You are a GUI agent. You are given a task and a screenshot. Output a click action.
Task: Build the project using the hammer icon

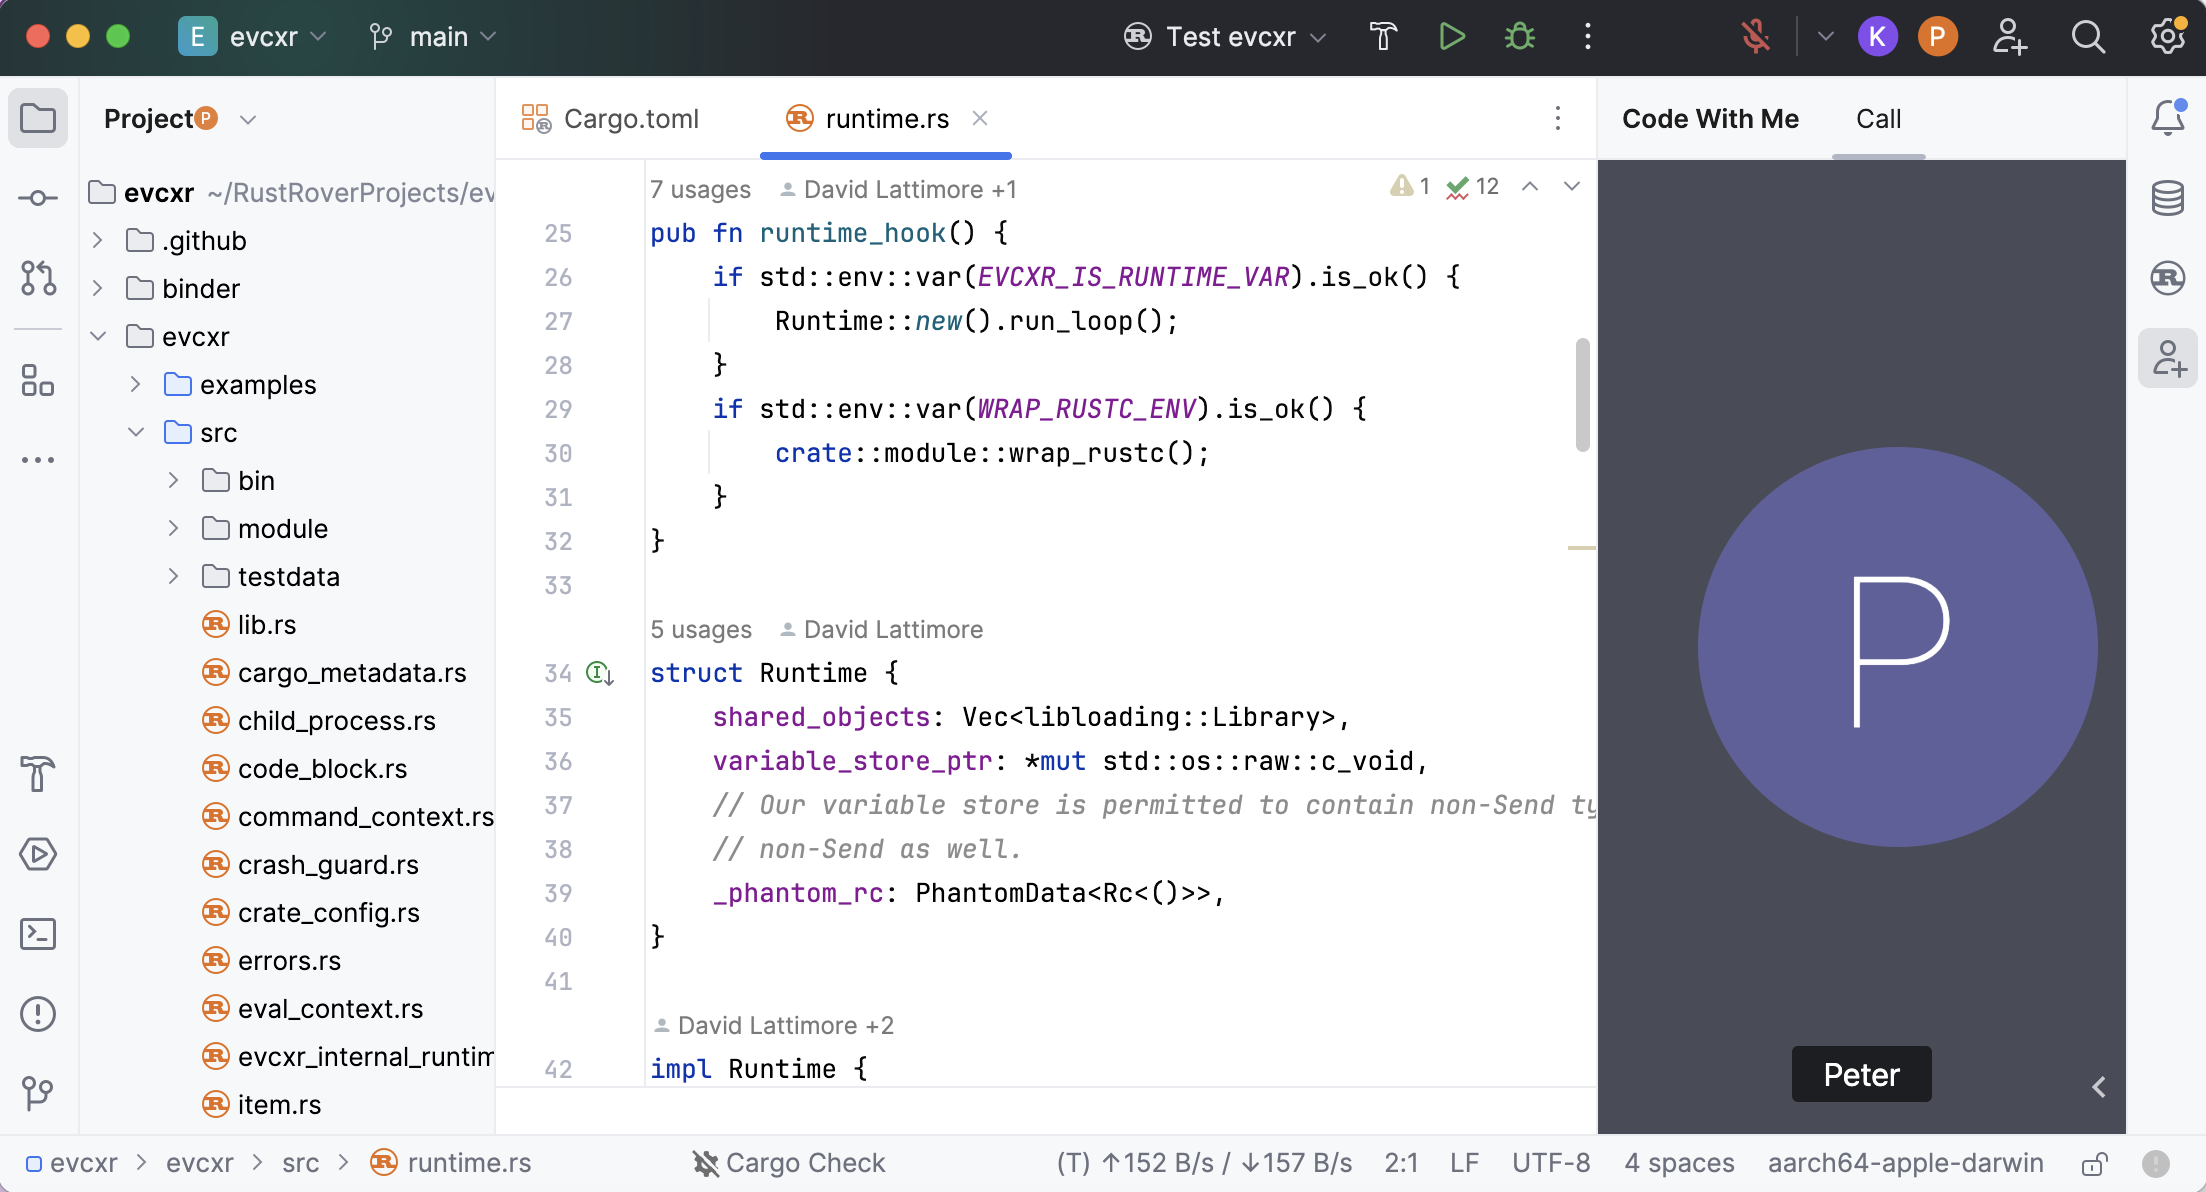point(1384,36)
